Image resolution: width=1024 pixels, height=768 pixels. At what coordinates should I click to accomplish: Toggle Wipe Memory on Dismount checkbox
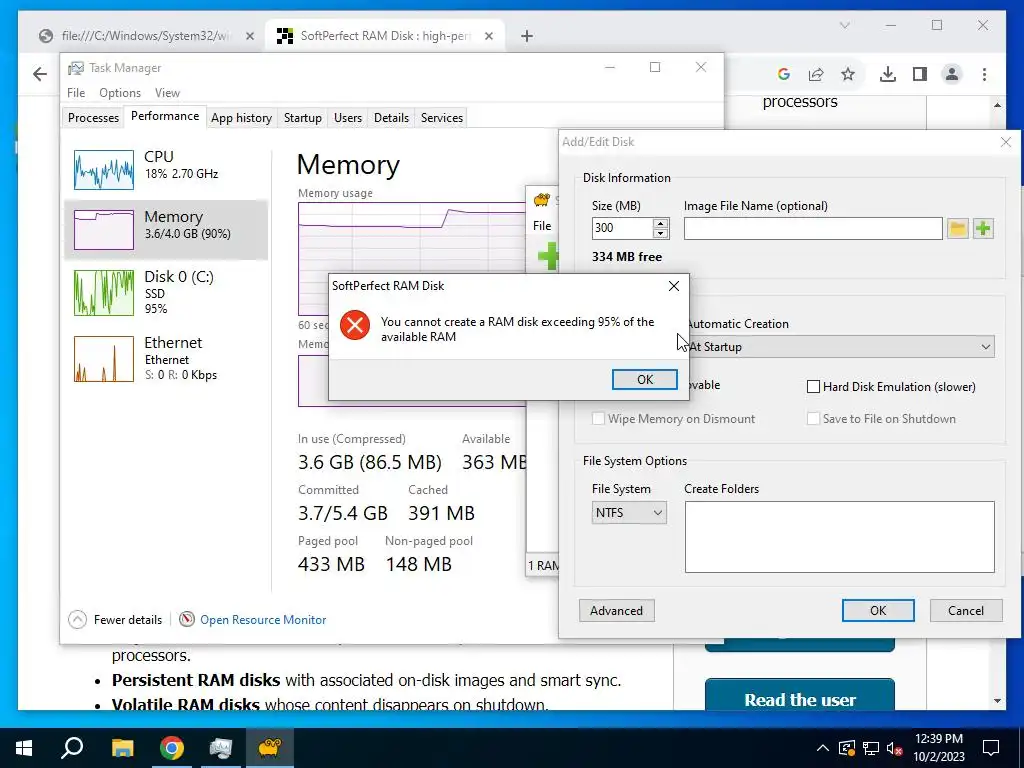point(598,419)
